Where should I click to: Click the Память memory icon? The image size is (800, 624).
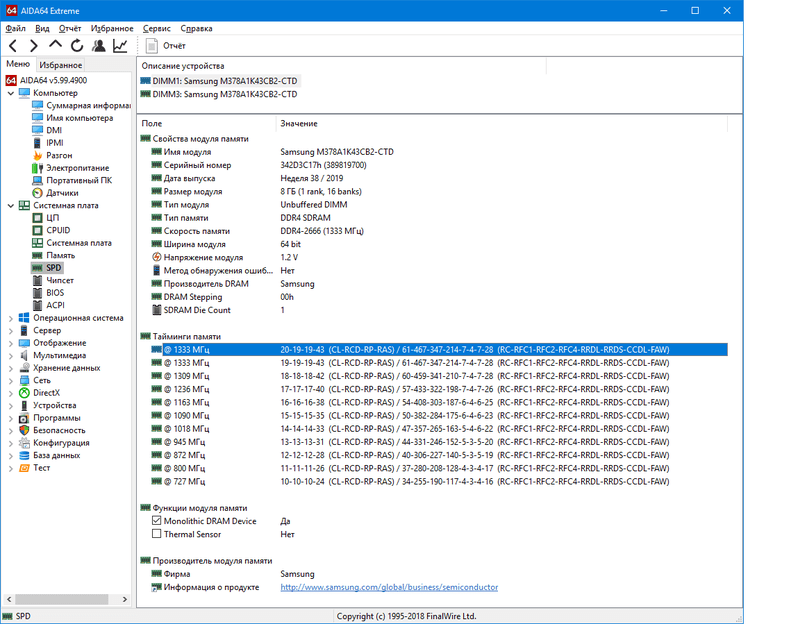37,256
